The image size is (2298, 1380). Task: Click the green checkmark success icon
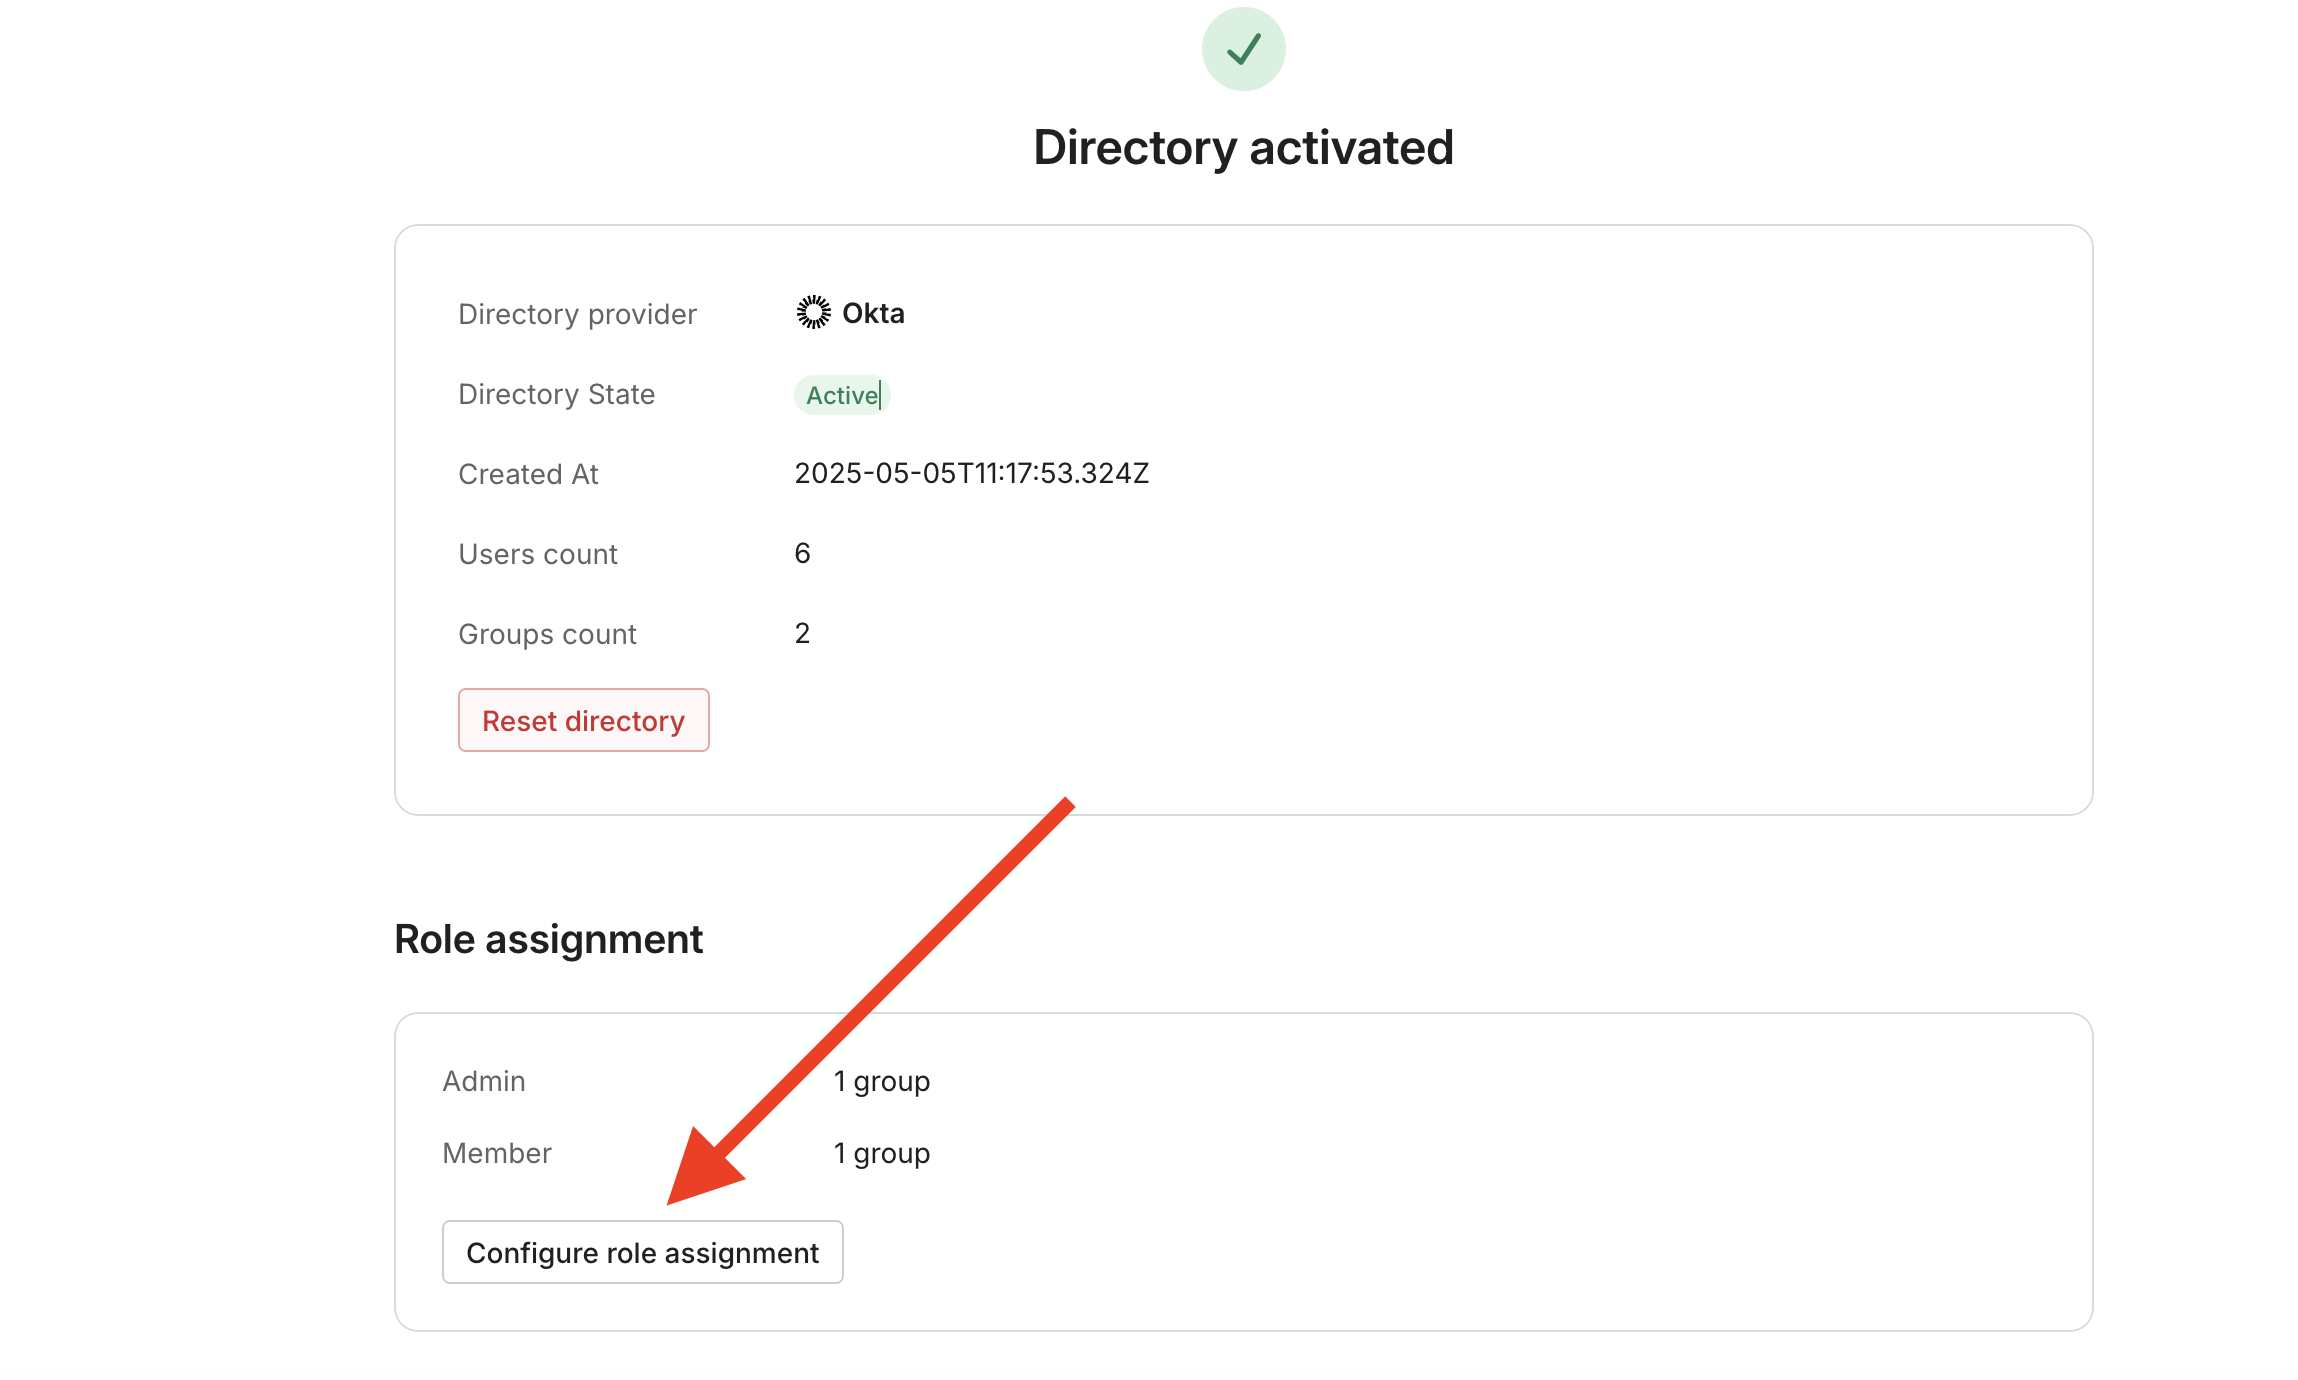(1243, 49)
